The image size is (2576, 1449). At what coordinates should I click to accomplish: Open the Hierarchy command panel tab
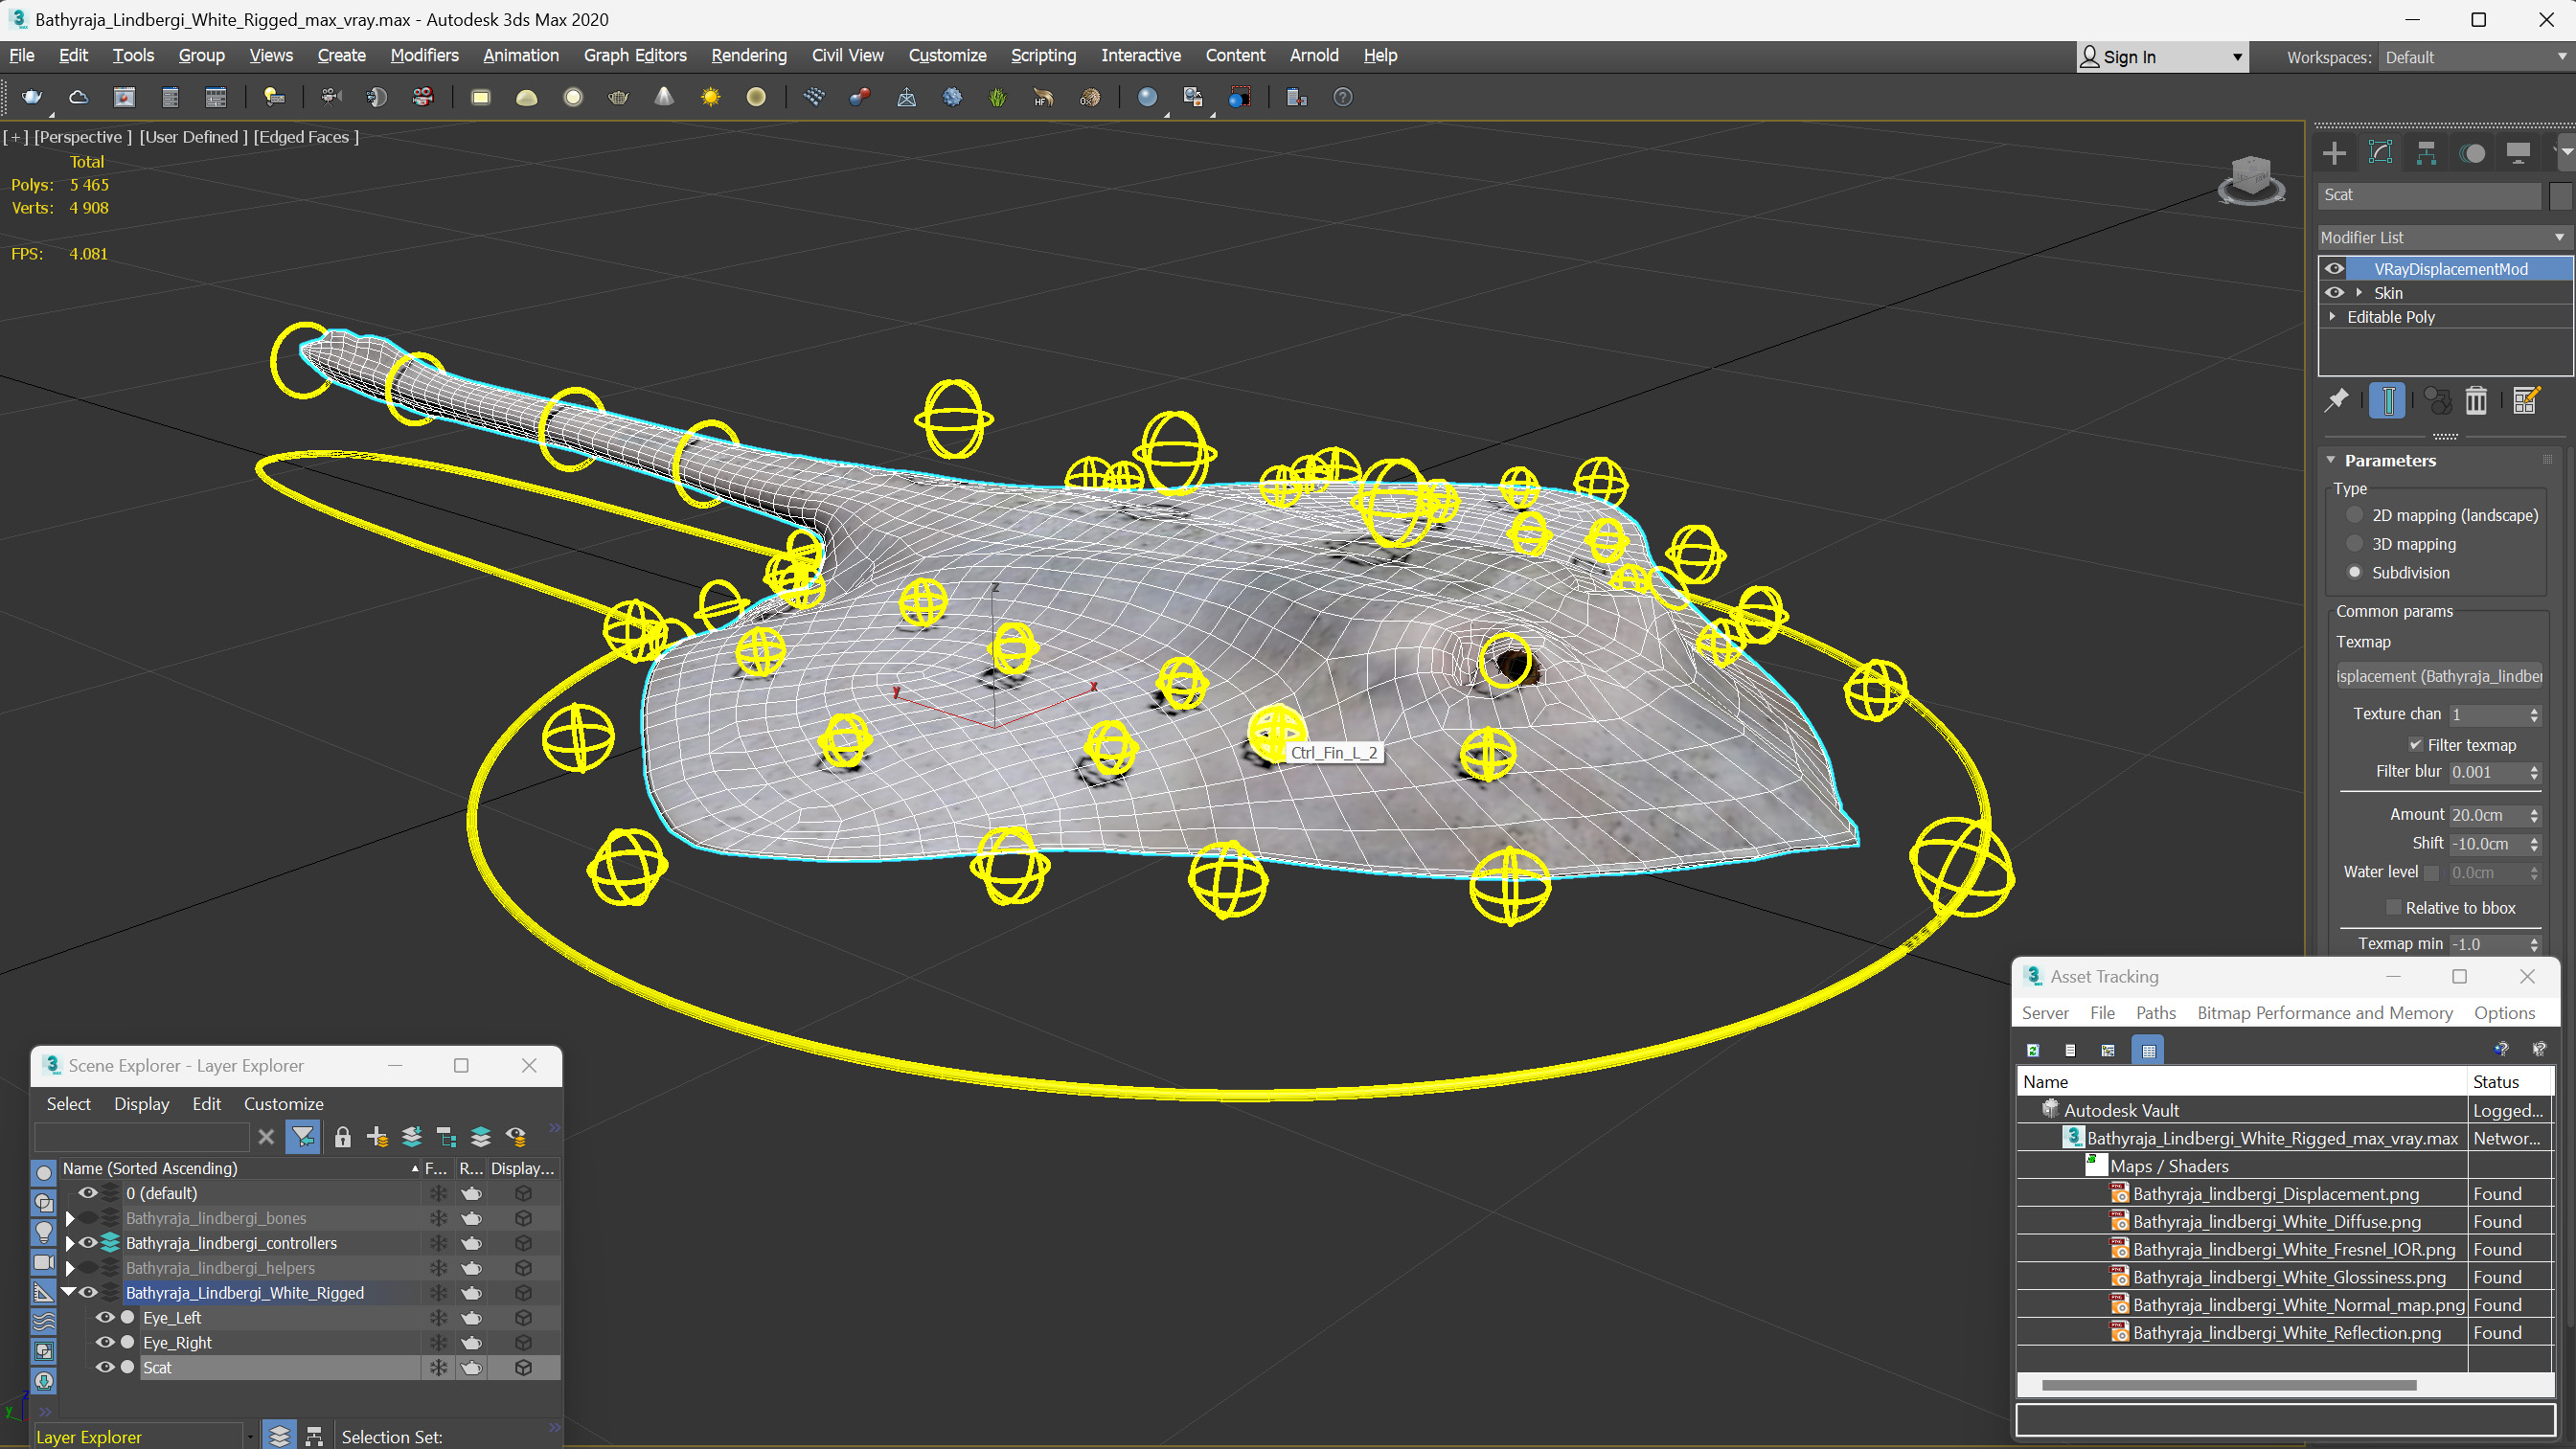pyautogui.click(x=2426, y=153)
